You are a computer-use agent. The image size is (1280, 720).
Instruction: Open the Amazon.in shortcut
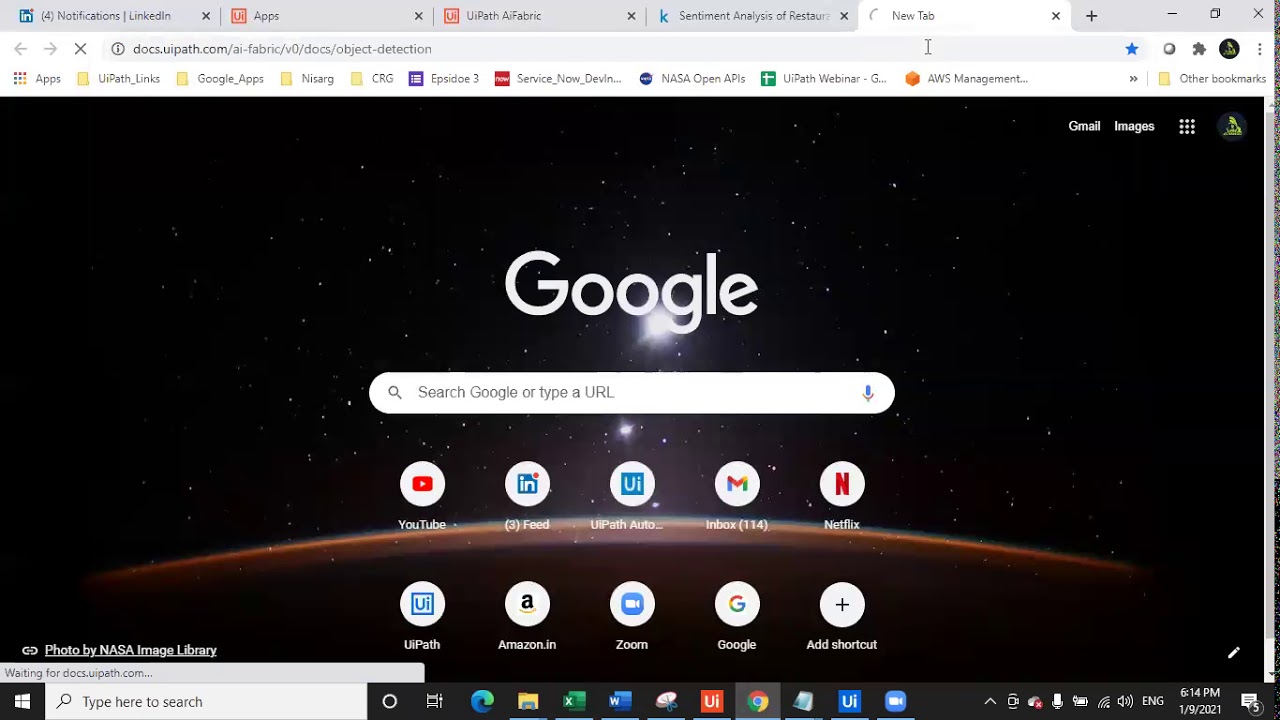(527, 616)
